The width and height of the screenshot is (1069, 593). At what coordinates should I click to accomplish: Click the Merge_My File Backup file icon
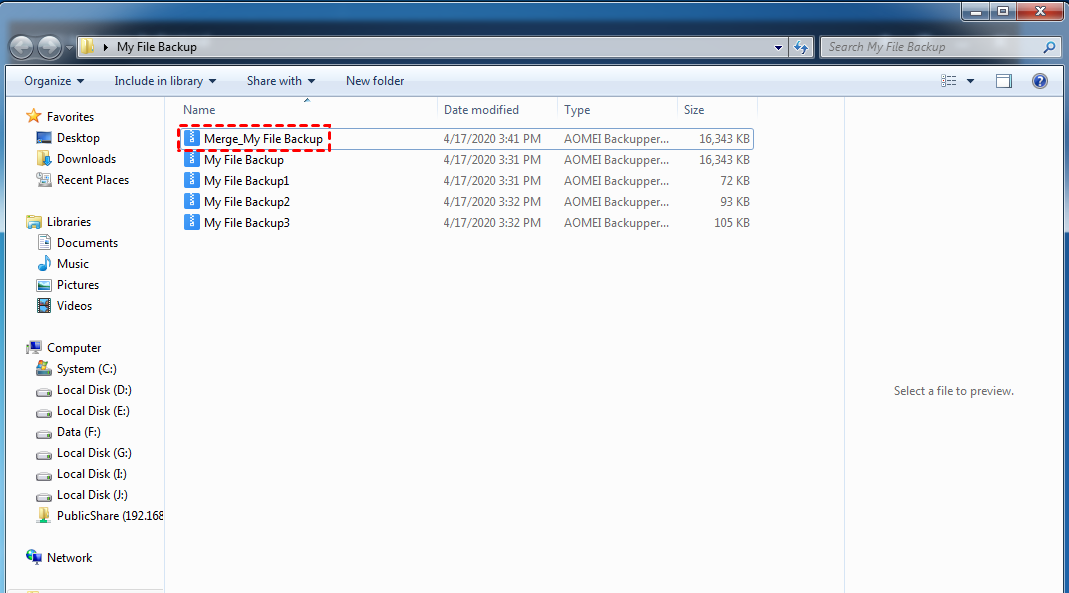tap(192, 138)
